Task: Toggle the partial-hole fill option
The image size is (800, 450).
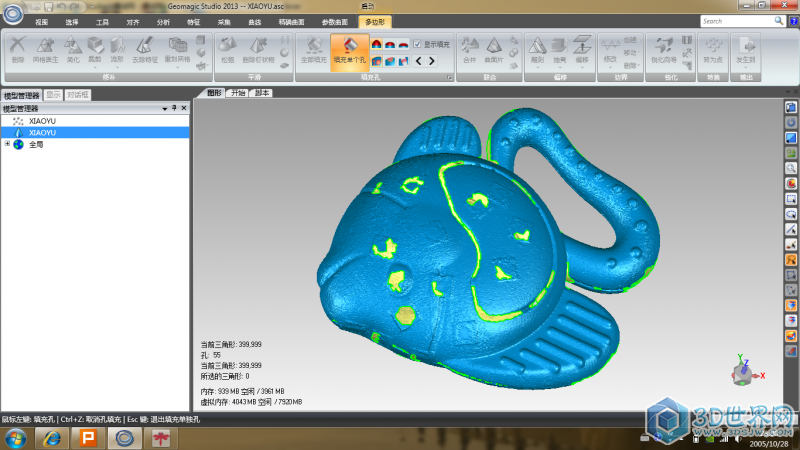Action: click(390, 61)
